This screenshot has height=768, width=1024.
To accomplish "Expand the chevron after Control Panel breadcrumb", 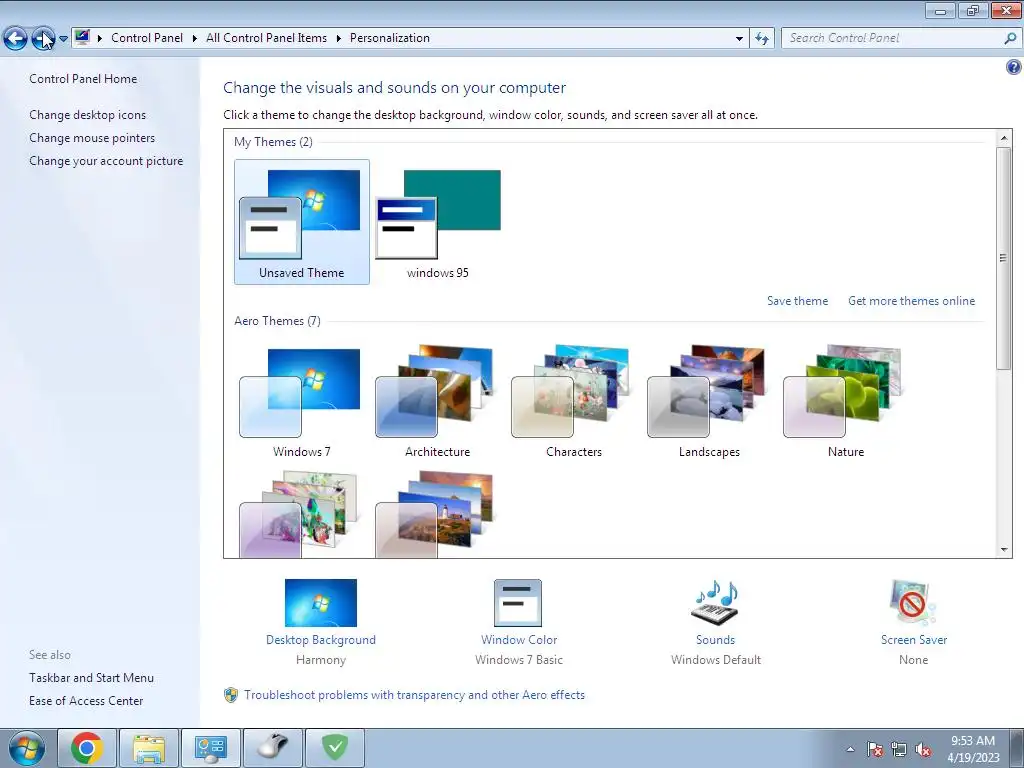I will (x=195, y=38).
